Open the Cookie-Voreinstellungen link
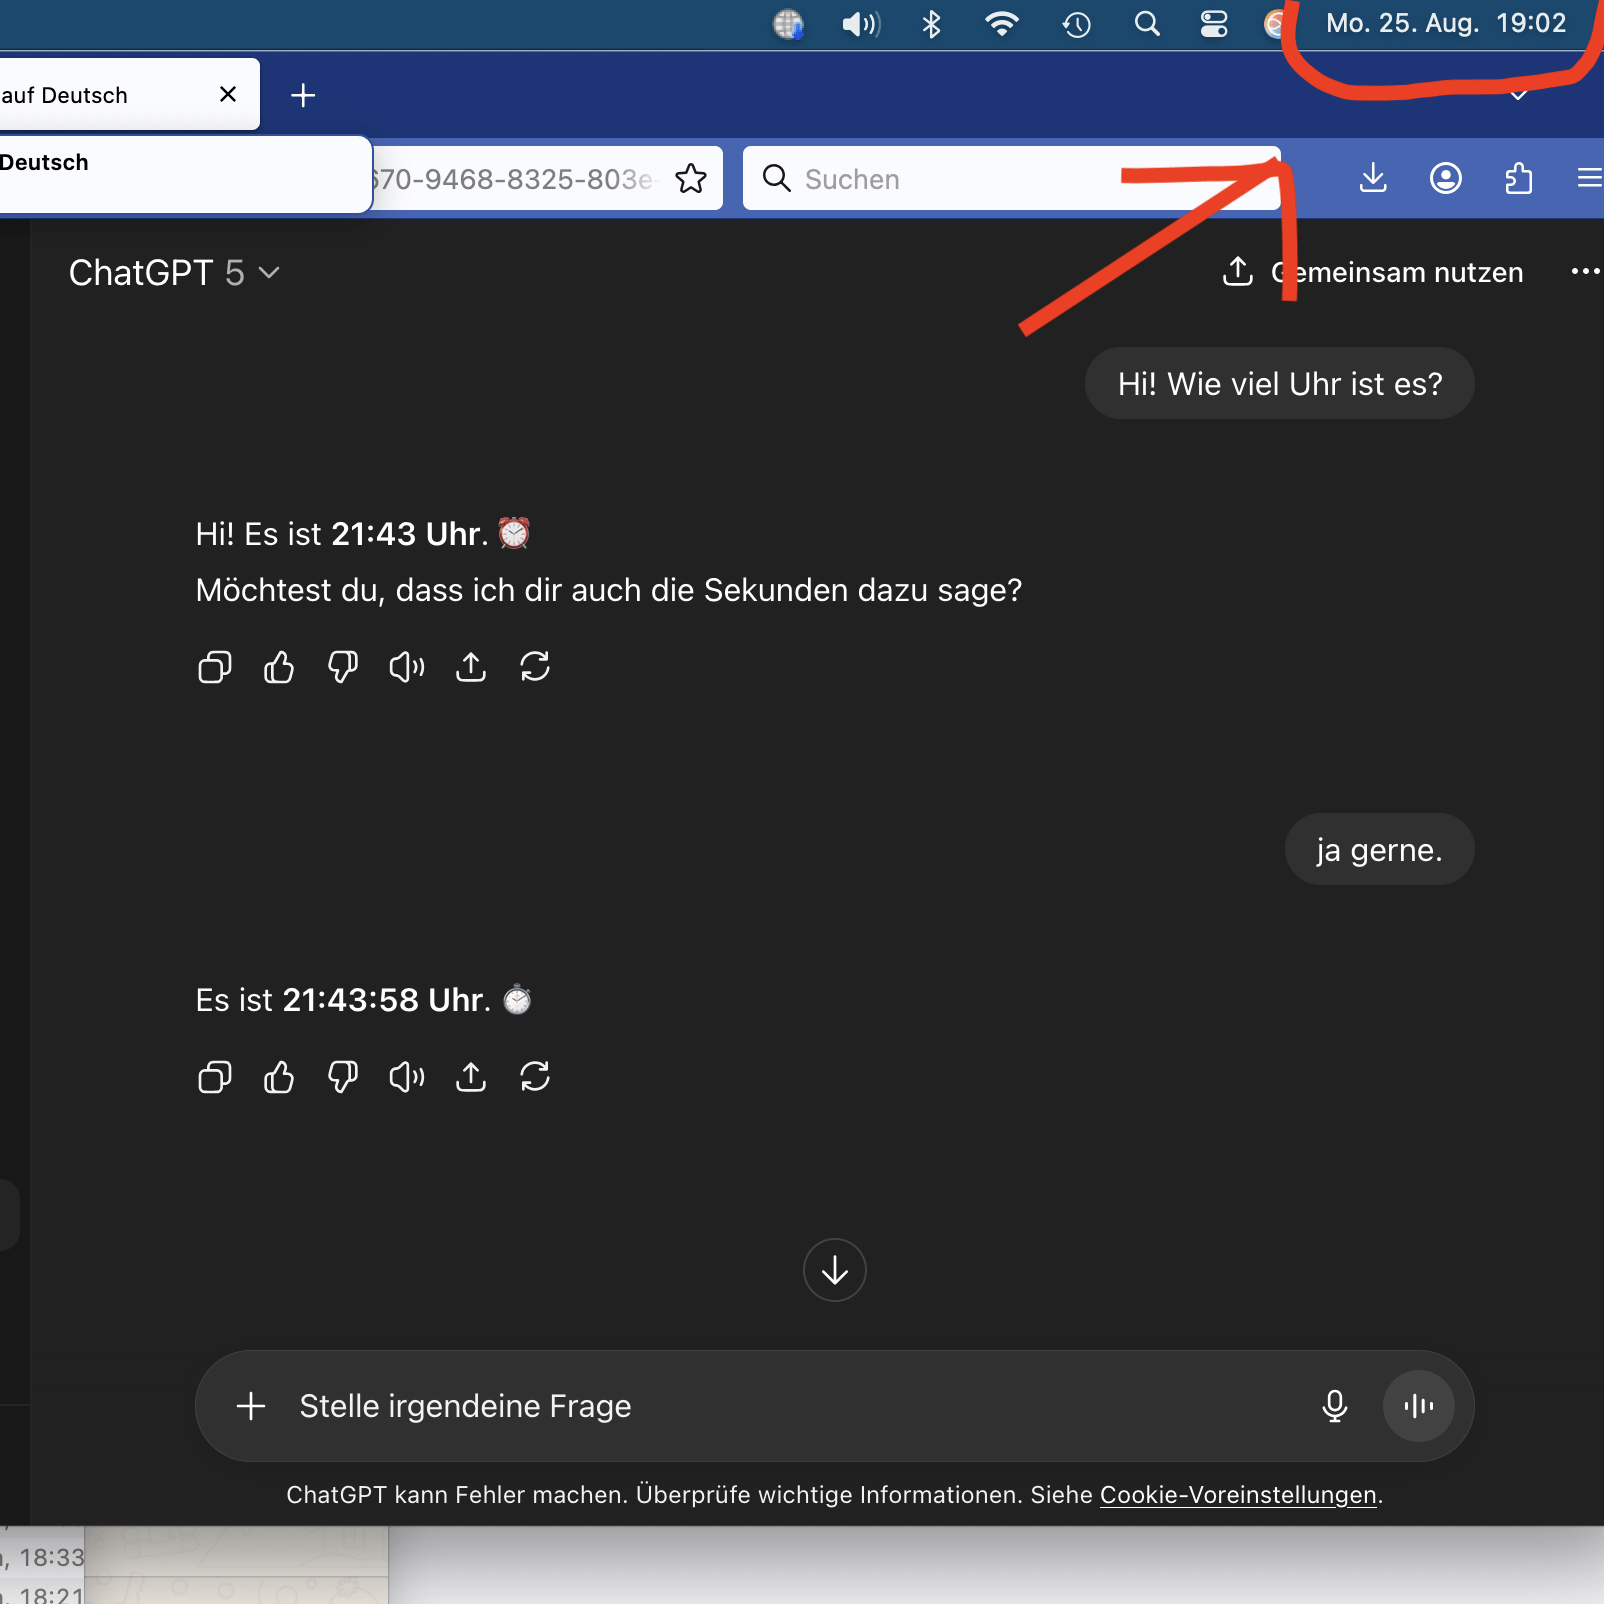This screenshot has width=1604, height=1604. tap(1238, 1495)
